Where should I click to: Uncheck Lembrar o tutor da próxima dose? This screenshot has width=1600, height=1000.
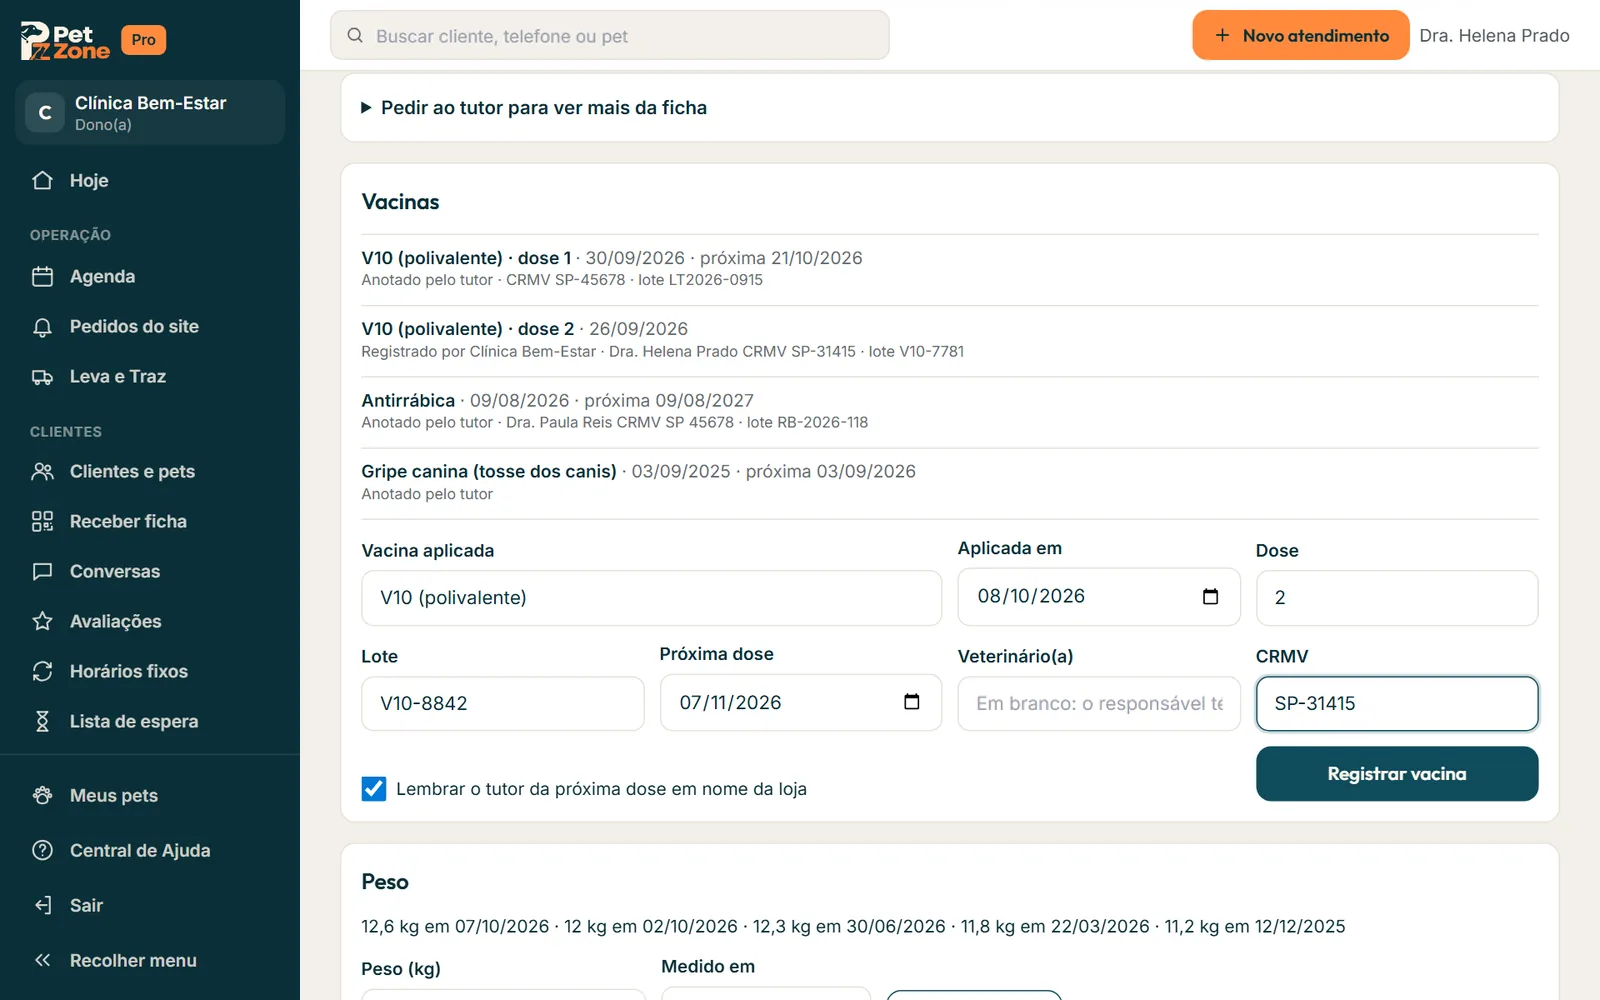click(374, 789)
